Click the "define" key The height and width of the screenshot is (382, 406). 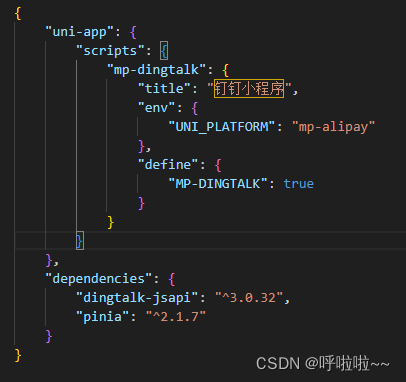coord(168,165)
